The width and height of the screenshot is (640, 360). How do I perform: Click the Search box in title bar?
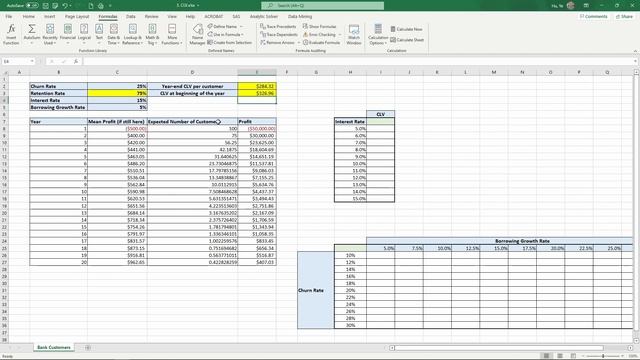click(322, 6)
